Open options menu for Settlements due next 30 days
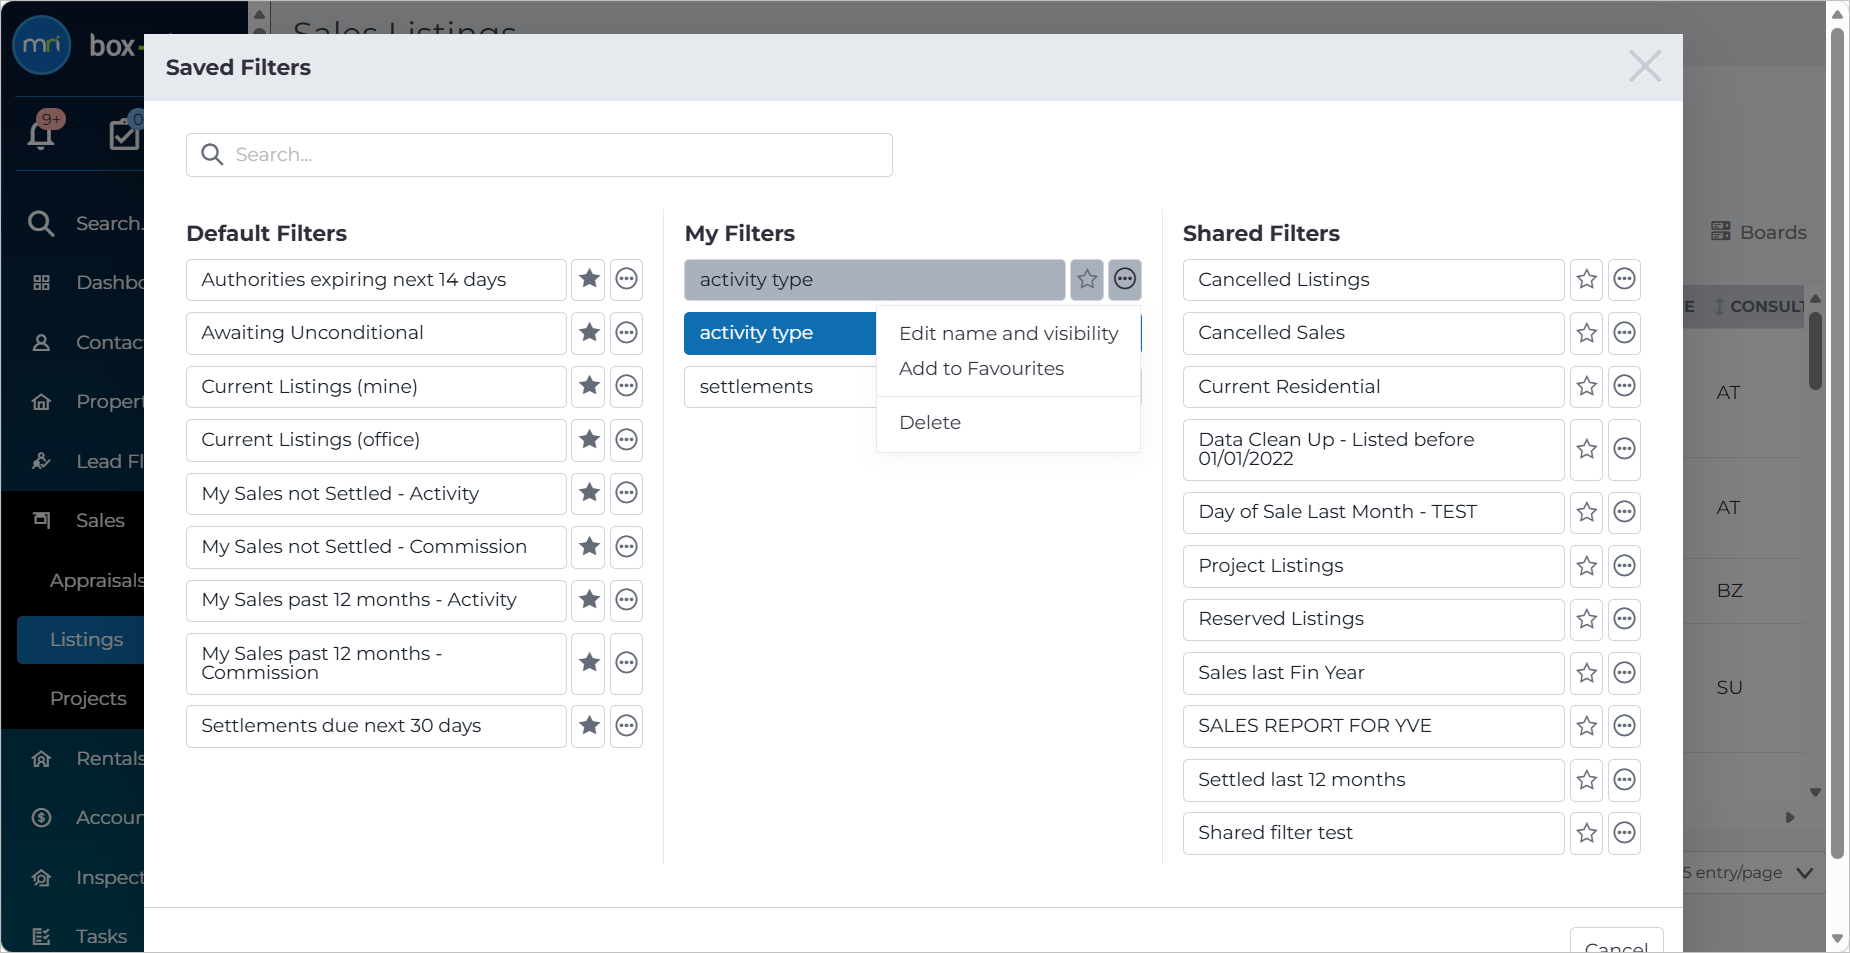Viewport: 1850px width, 953px height. click(x=626, y=726)
